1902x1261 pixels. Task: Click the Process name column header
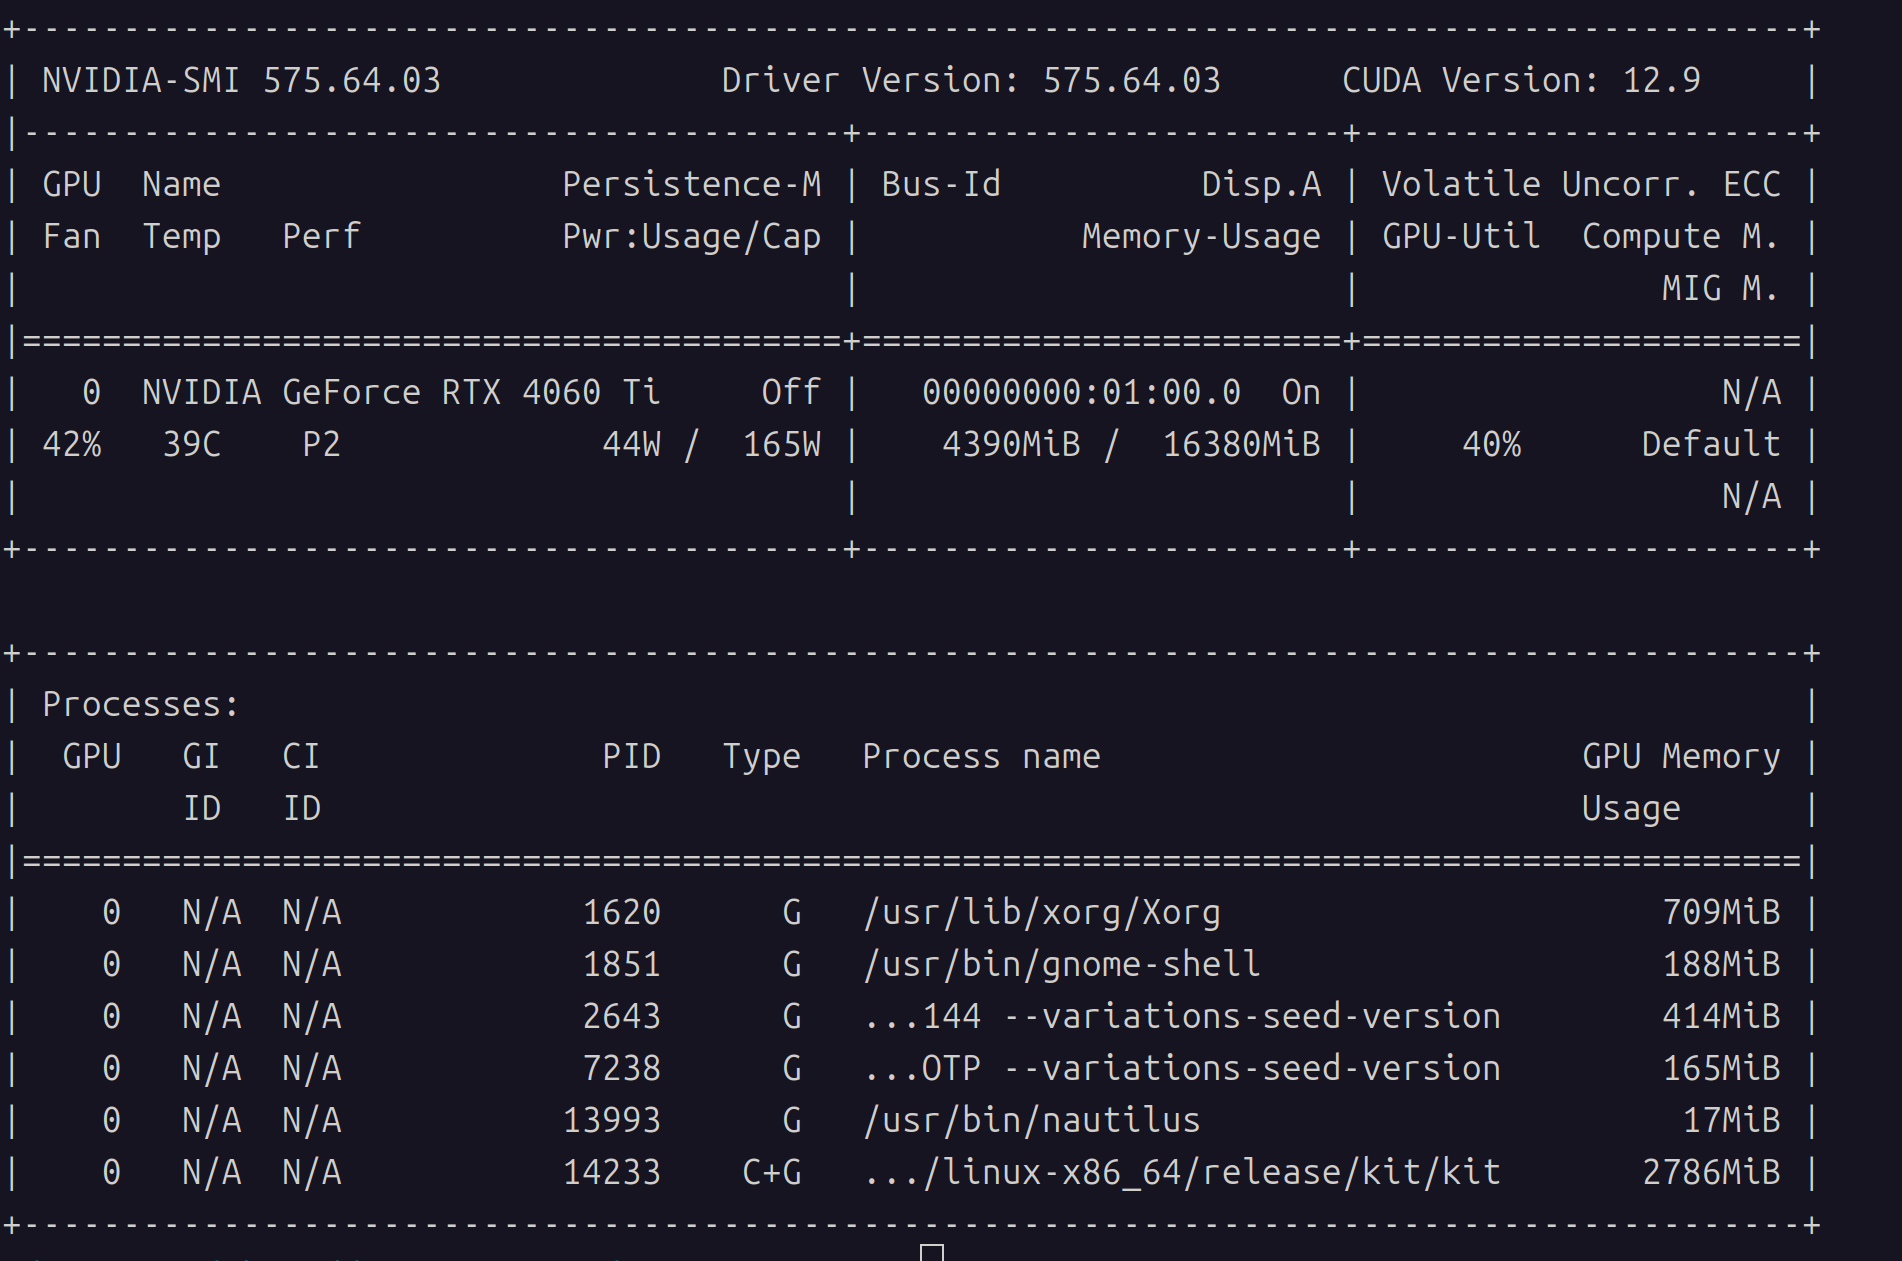point(981,756)
